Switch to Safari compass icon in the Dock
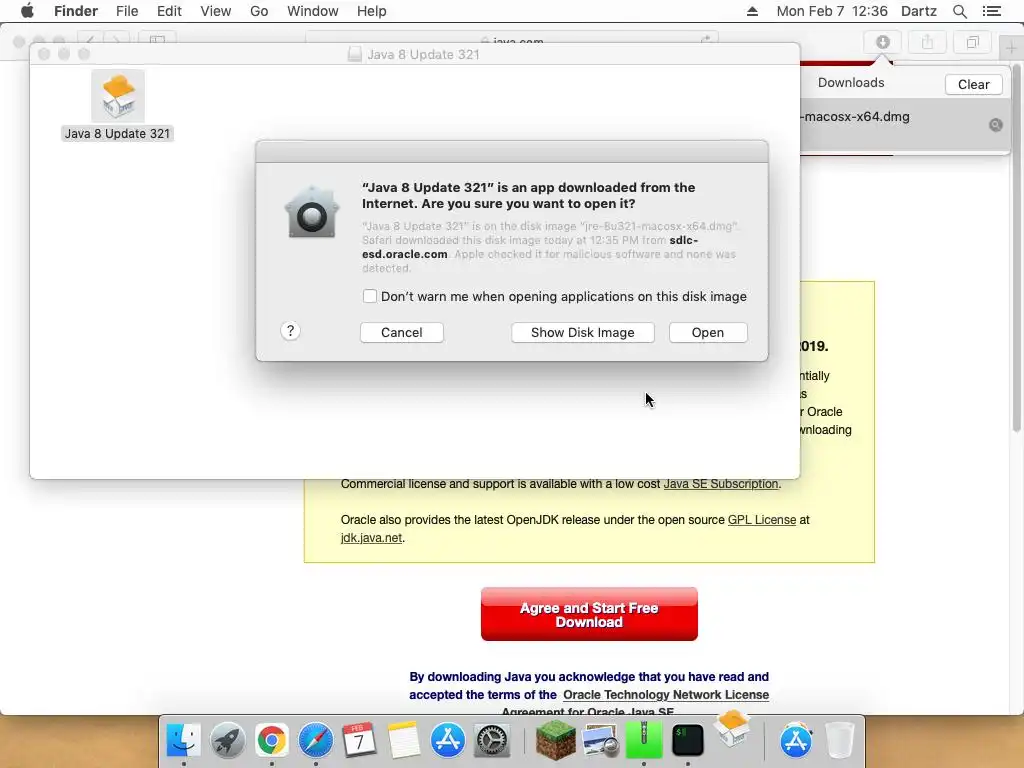The width and height of the screenshot is (1024, 768). [315, 740]
